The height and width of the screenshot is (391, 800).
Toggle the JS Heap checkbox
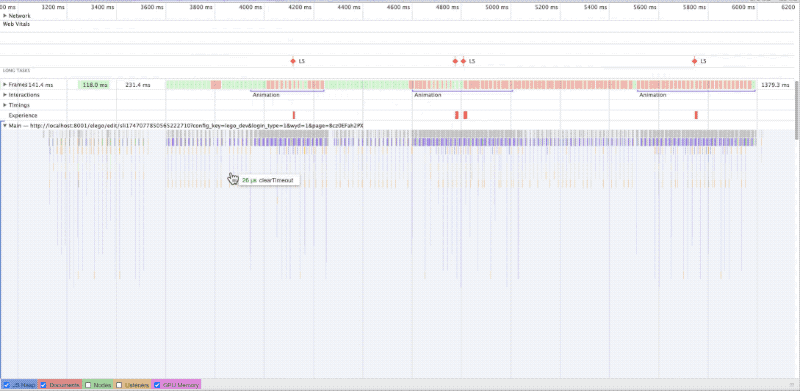(x=7, y=385)
